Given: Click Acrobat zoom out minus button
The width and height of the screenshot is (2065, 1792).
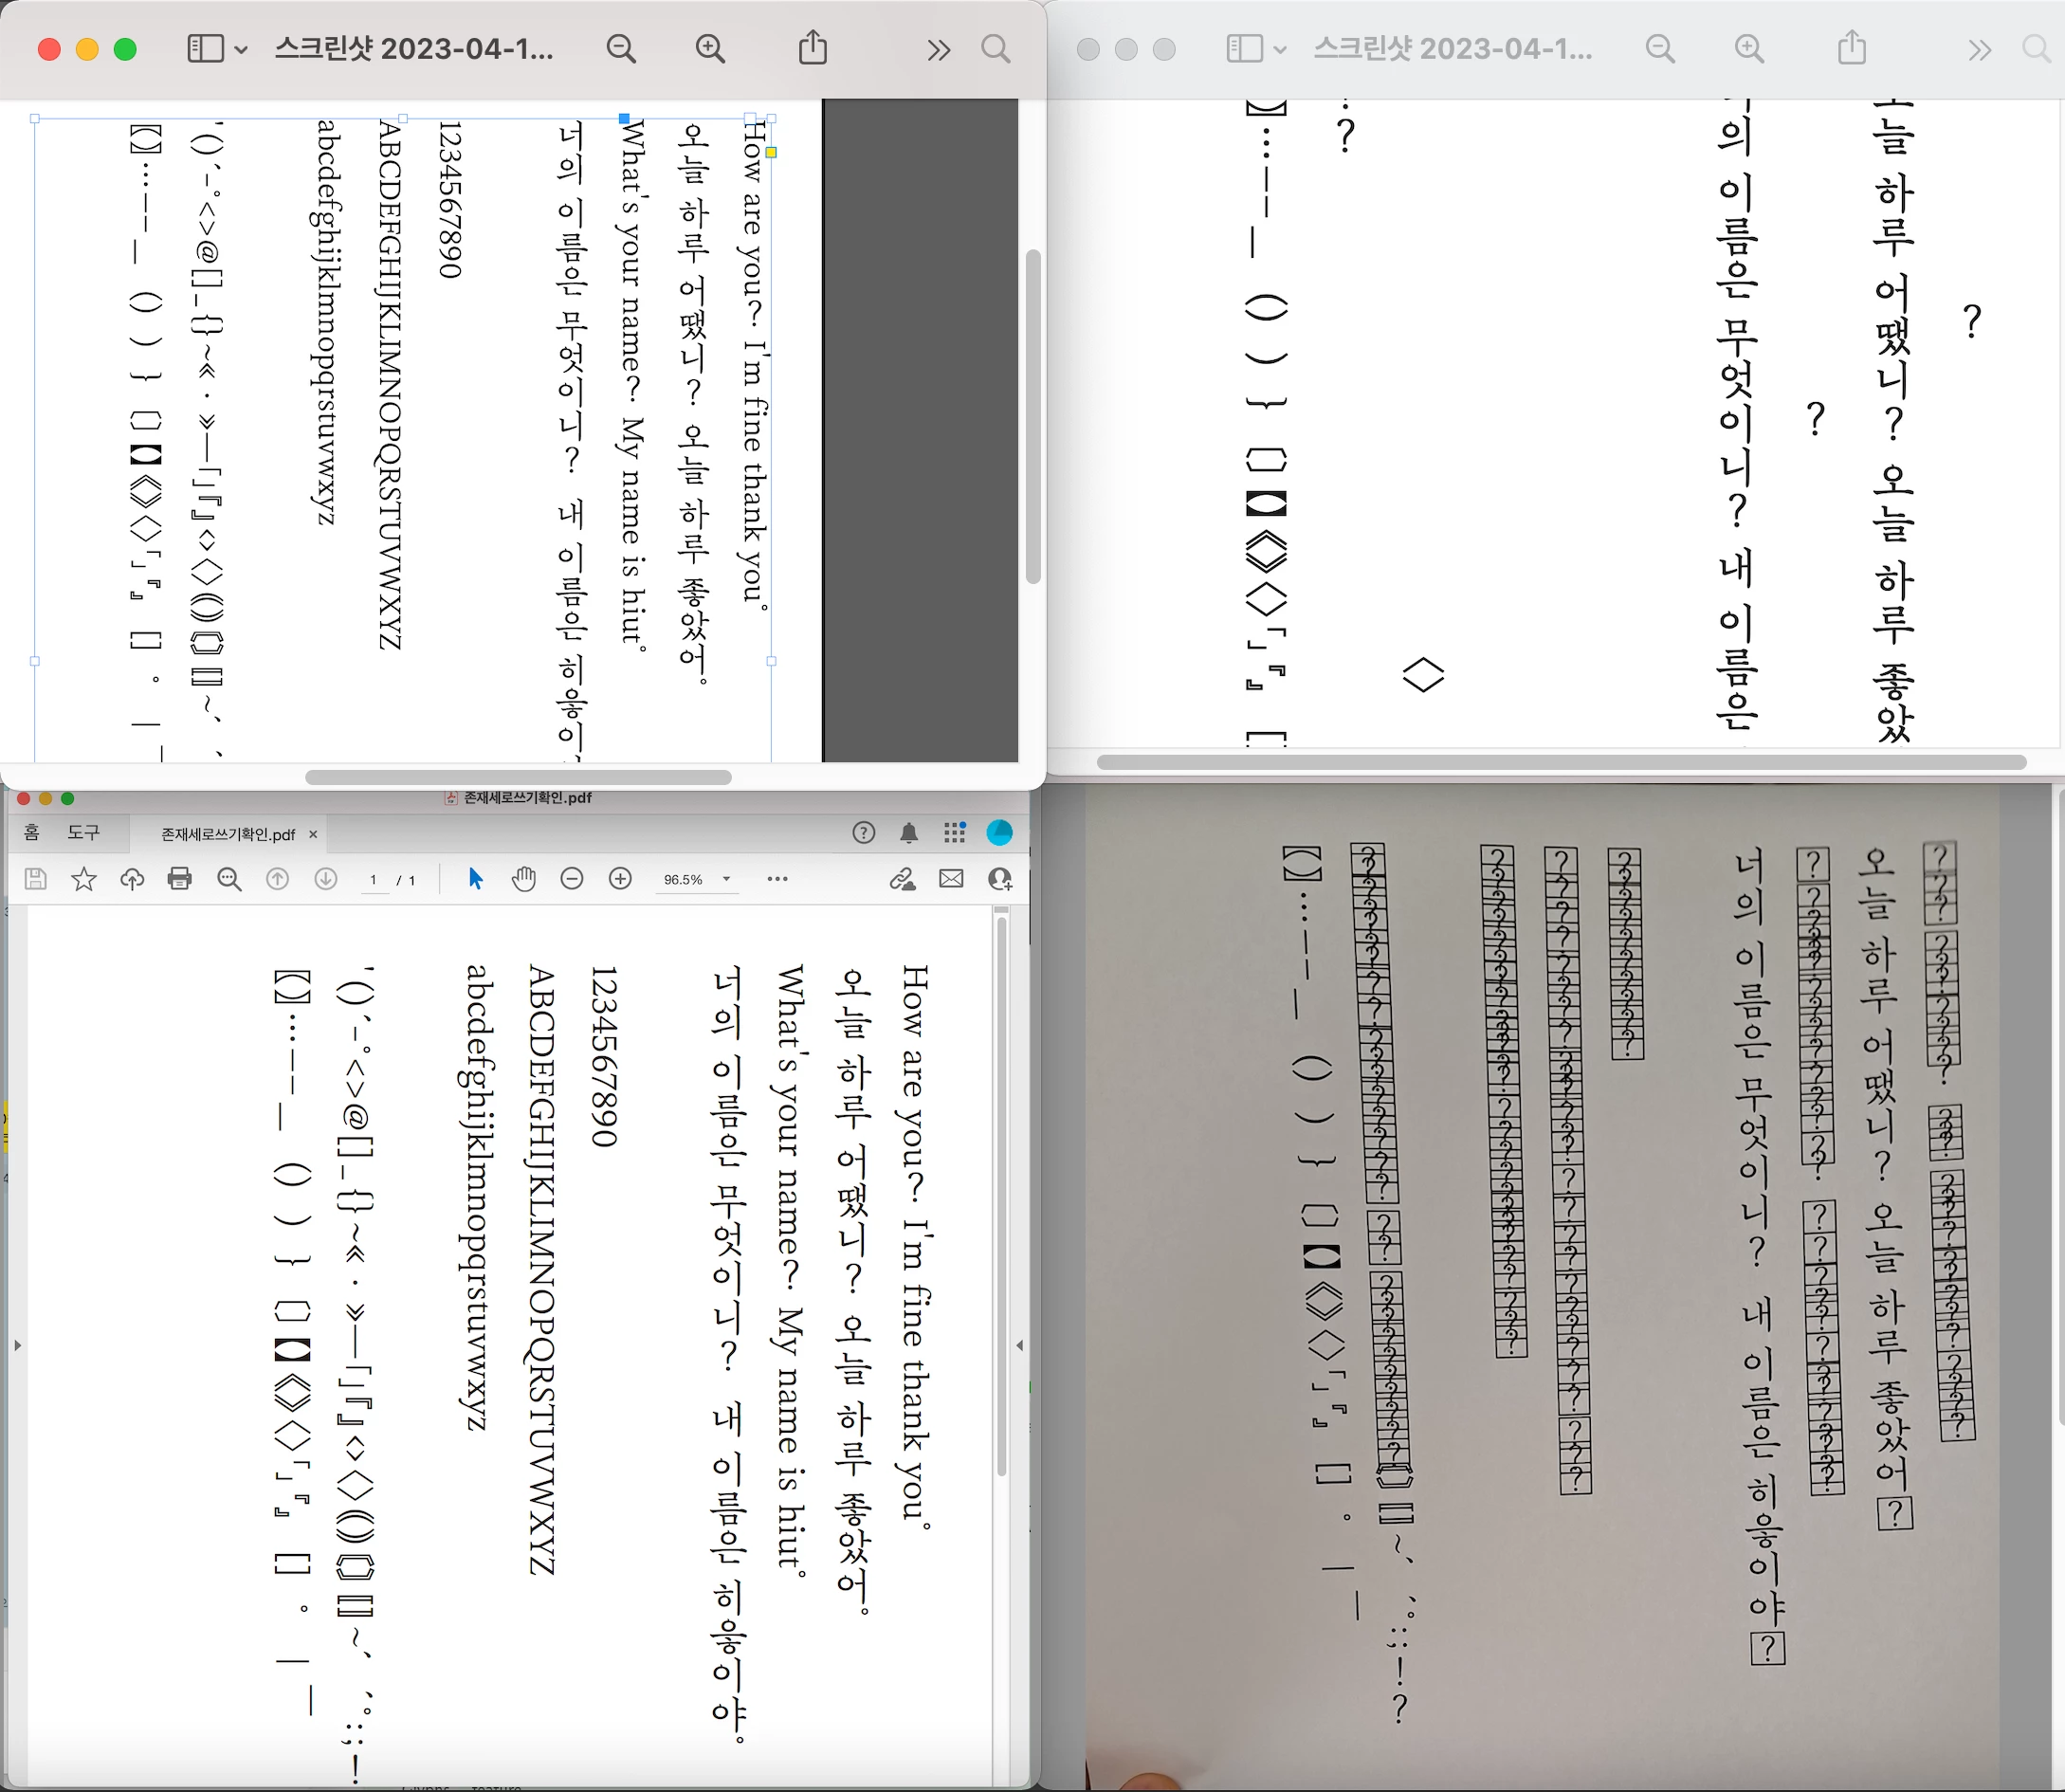Looking at the screenshot, I should tap(572, 879).
